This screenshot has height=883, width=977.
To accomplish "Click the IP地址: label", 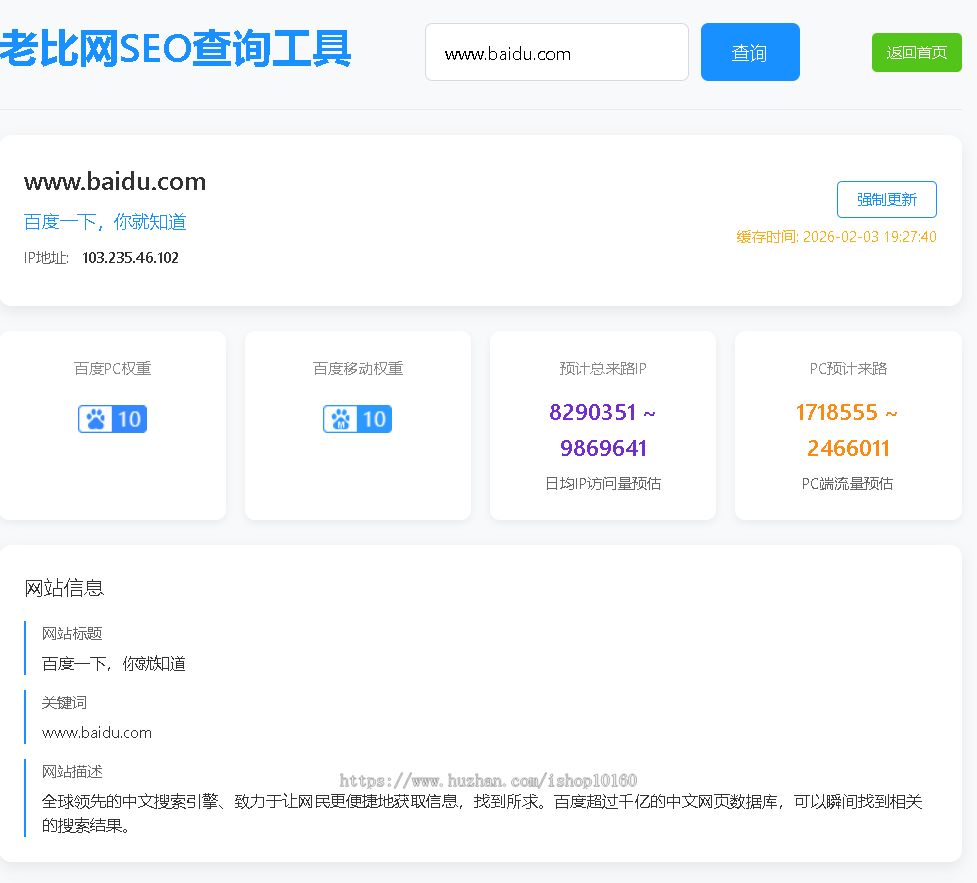I will pyautogui.click(x=46, y=258).
